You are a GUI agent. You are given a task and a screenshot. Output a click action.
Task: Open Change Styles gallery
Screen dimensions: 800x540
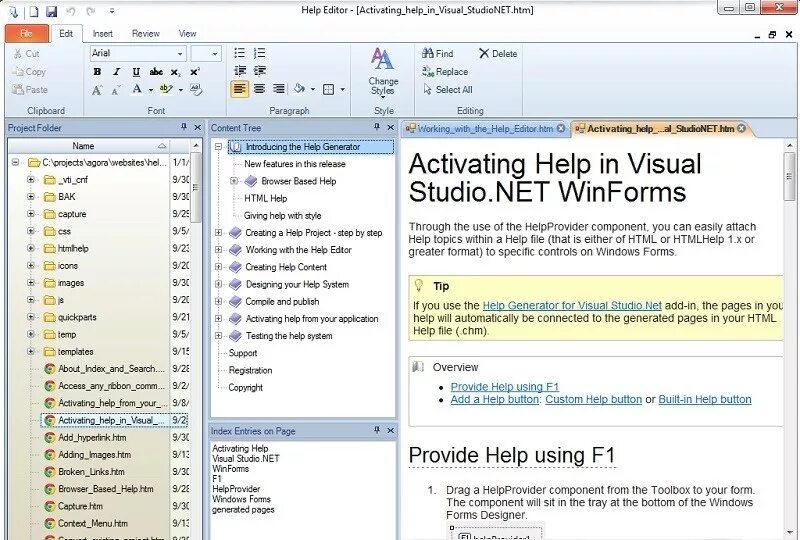click(383, 71)
